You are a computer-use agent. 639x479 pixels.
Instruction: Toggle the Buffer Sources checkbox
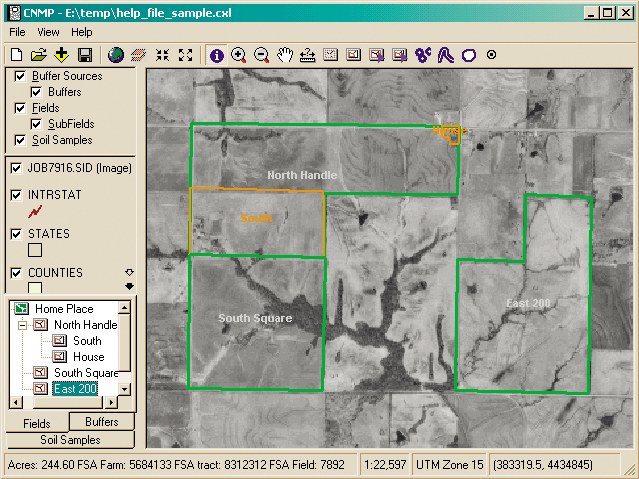tap(20, 76)
